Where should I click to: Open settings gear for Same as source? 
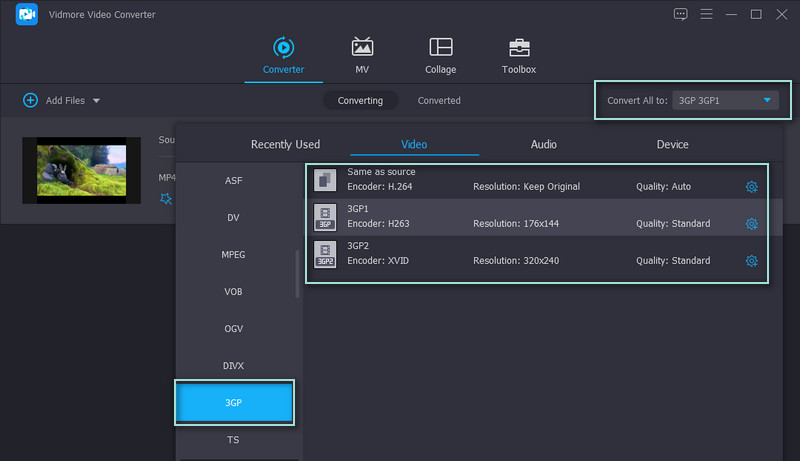point(751,187)
